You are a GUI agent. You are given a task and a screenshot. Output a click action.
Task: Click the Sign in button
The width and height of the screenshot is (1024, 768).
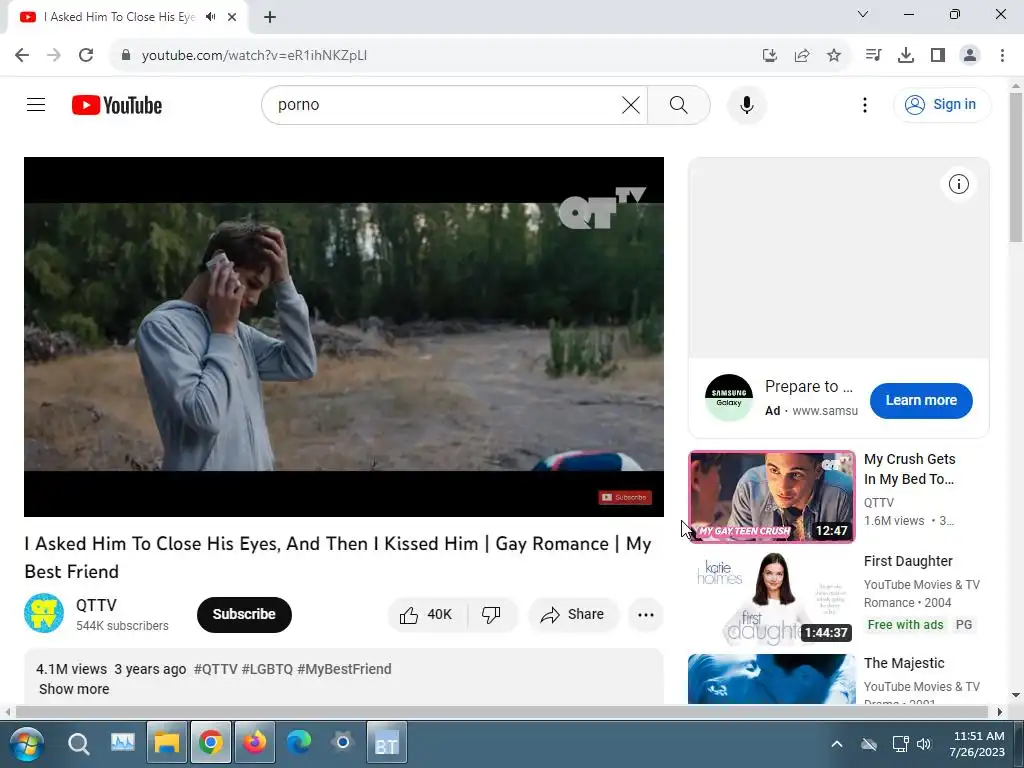[x=942, y=104]
